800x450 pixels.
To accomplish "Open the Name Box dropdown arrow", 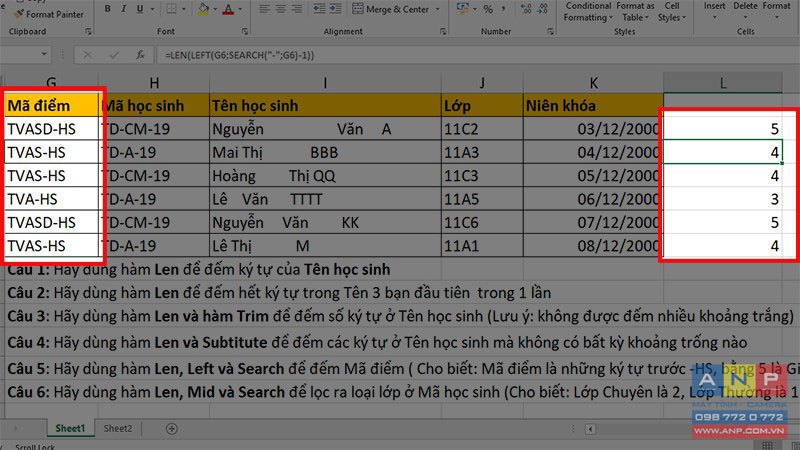I will [44, 54].
